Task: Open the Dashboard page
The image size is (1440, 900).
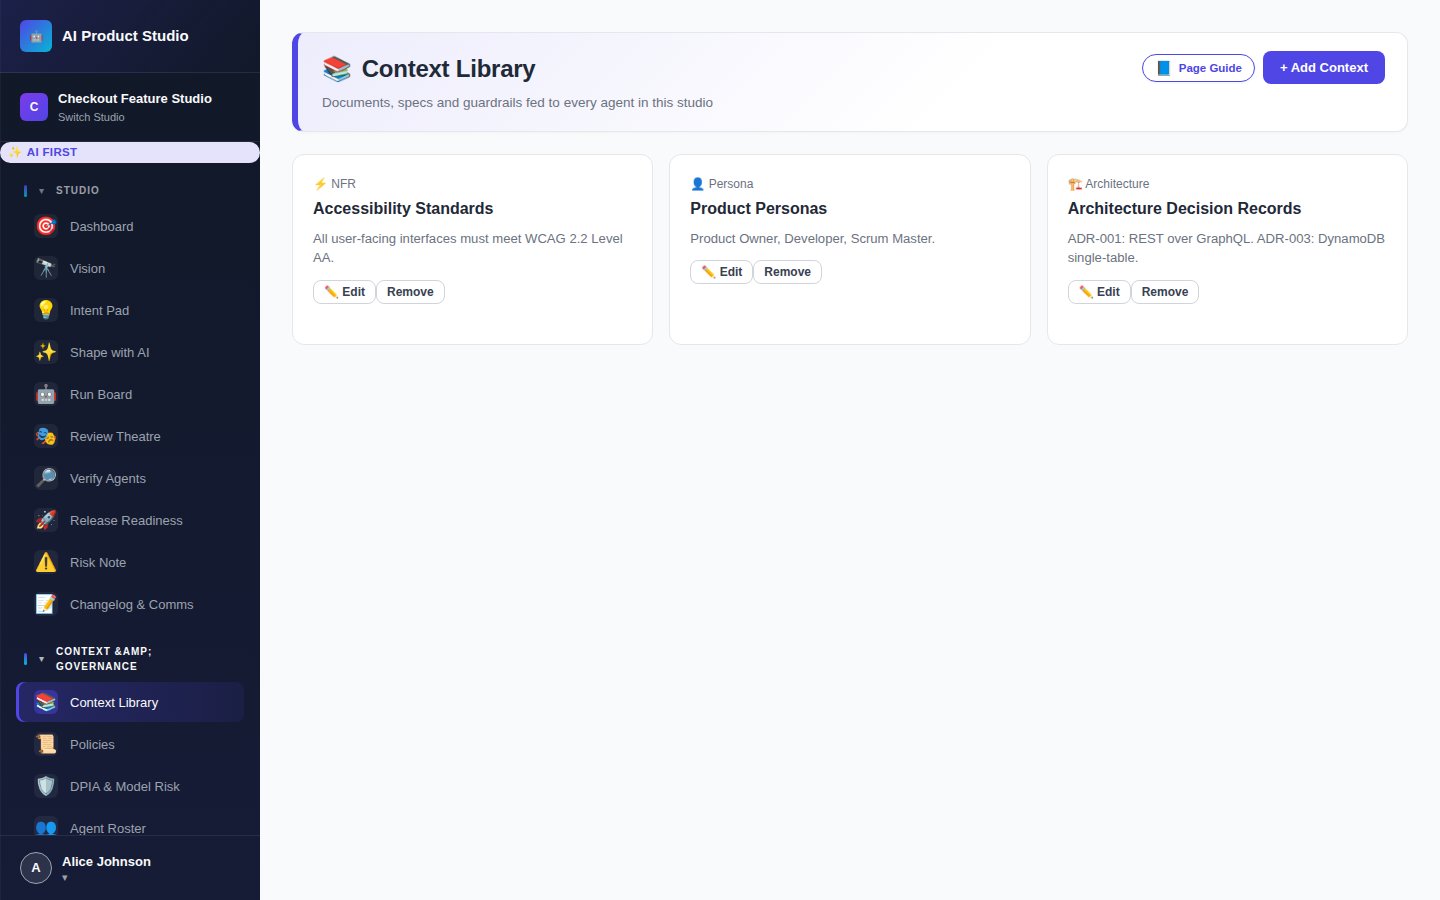Action: [x=130, y=226]
